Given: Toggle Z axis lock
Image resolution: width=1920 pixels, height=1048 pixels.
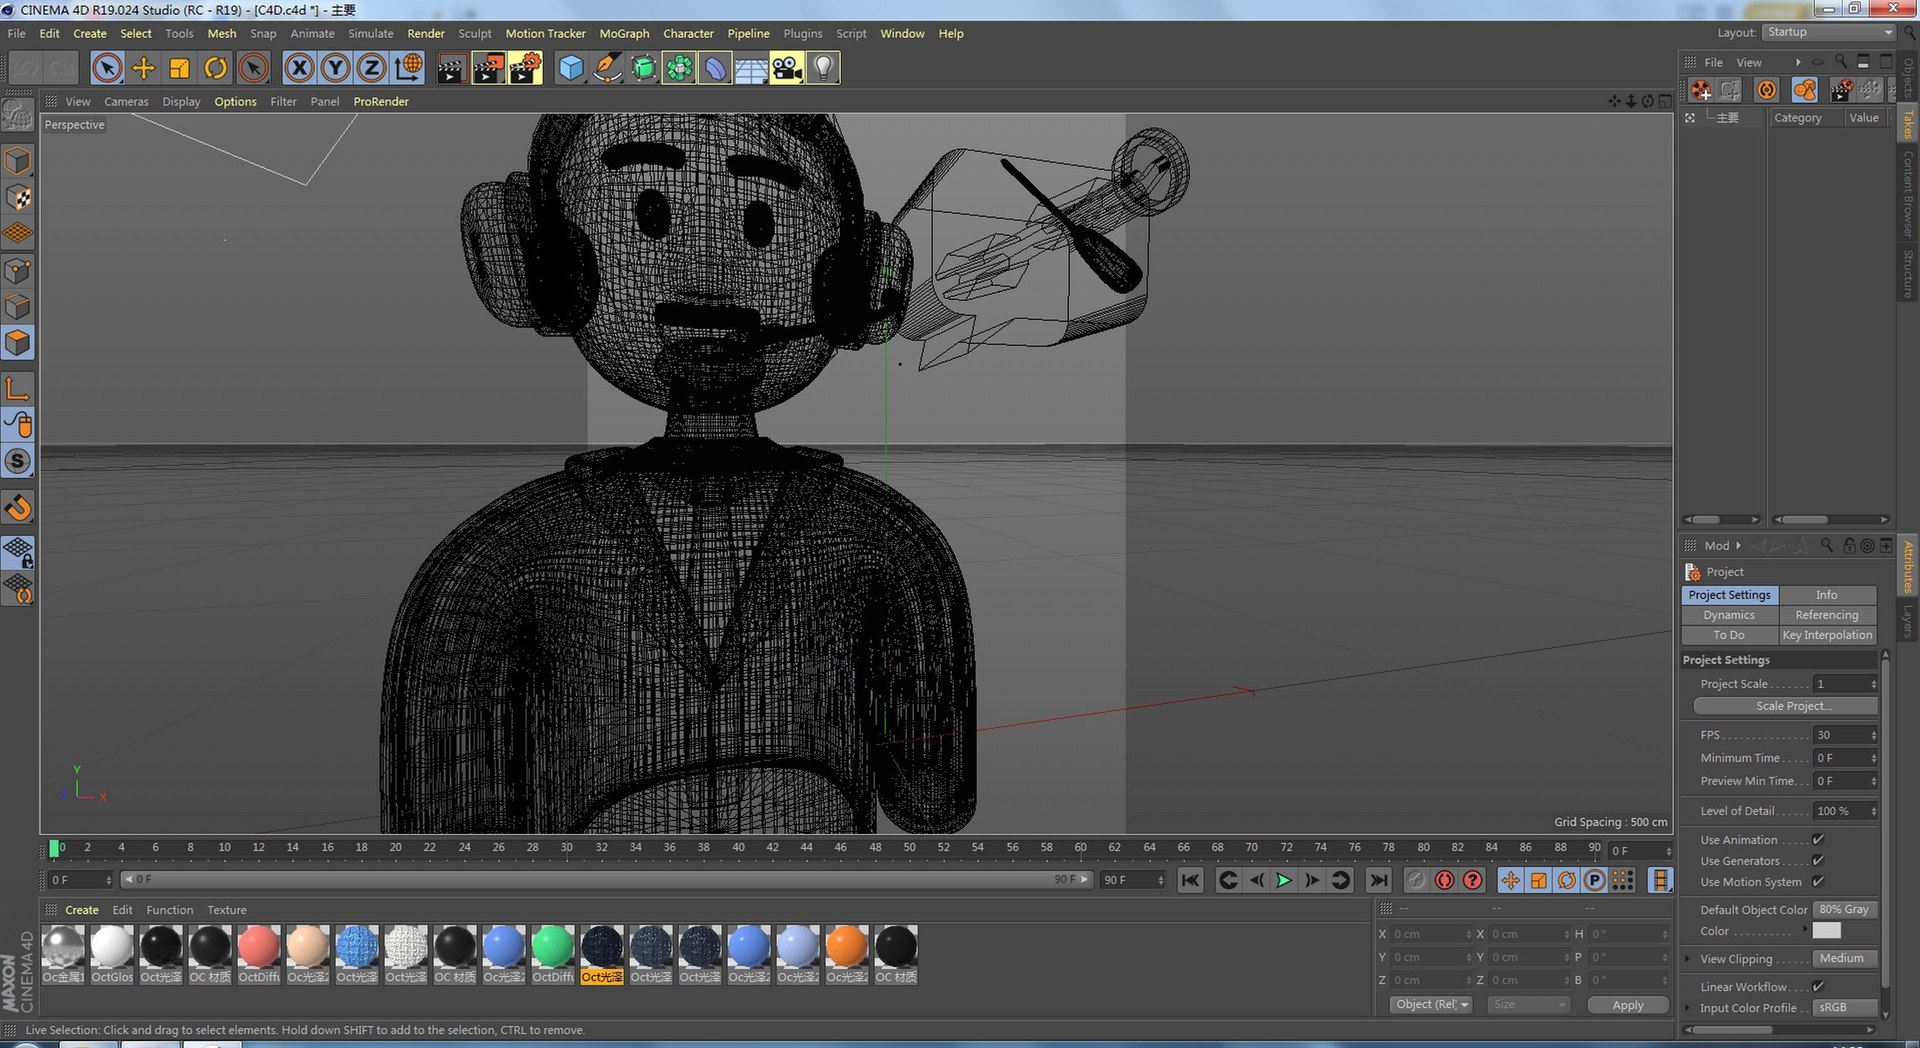Looking at the screenshot, I should (371, 68).
